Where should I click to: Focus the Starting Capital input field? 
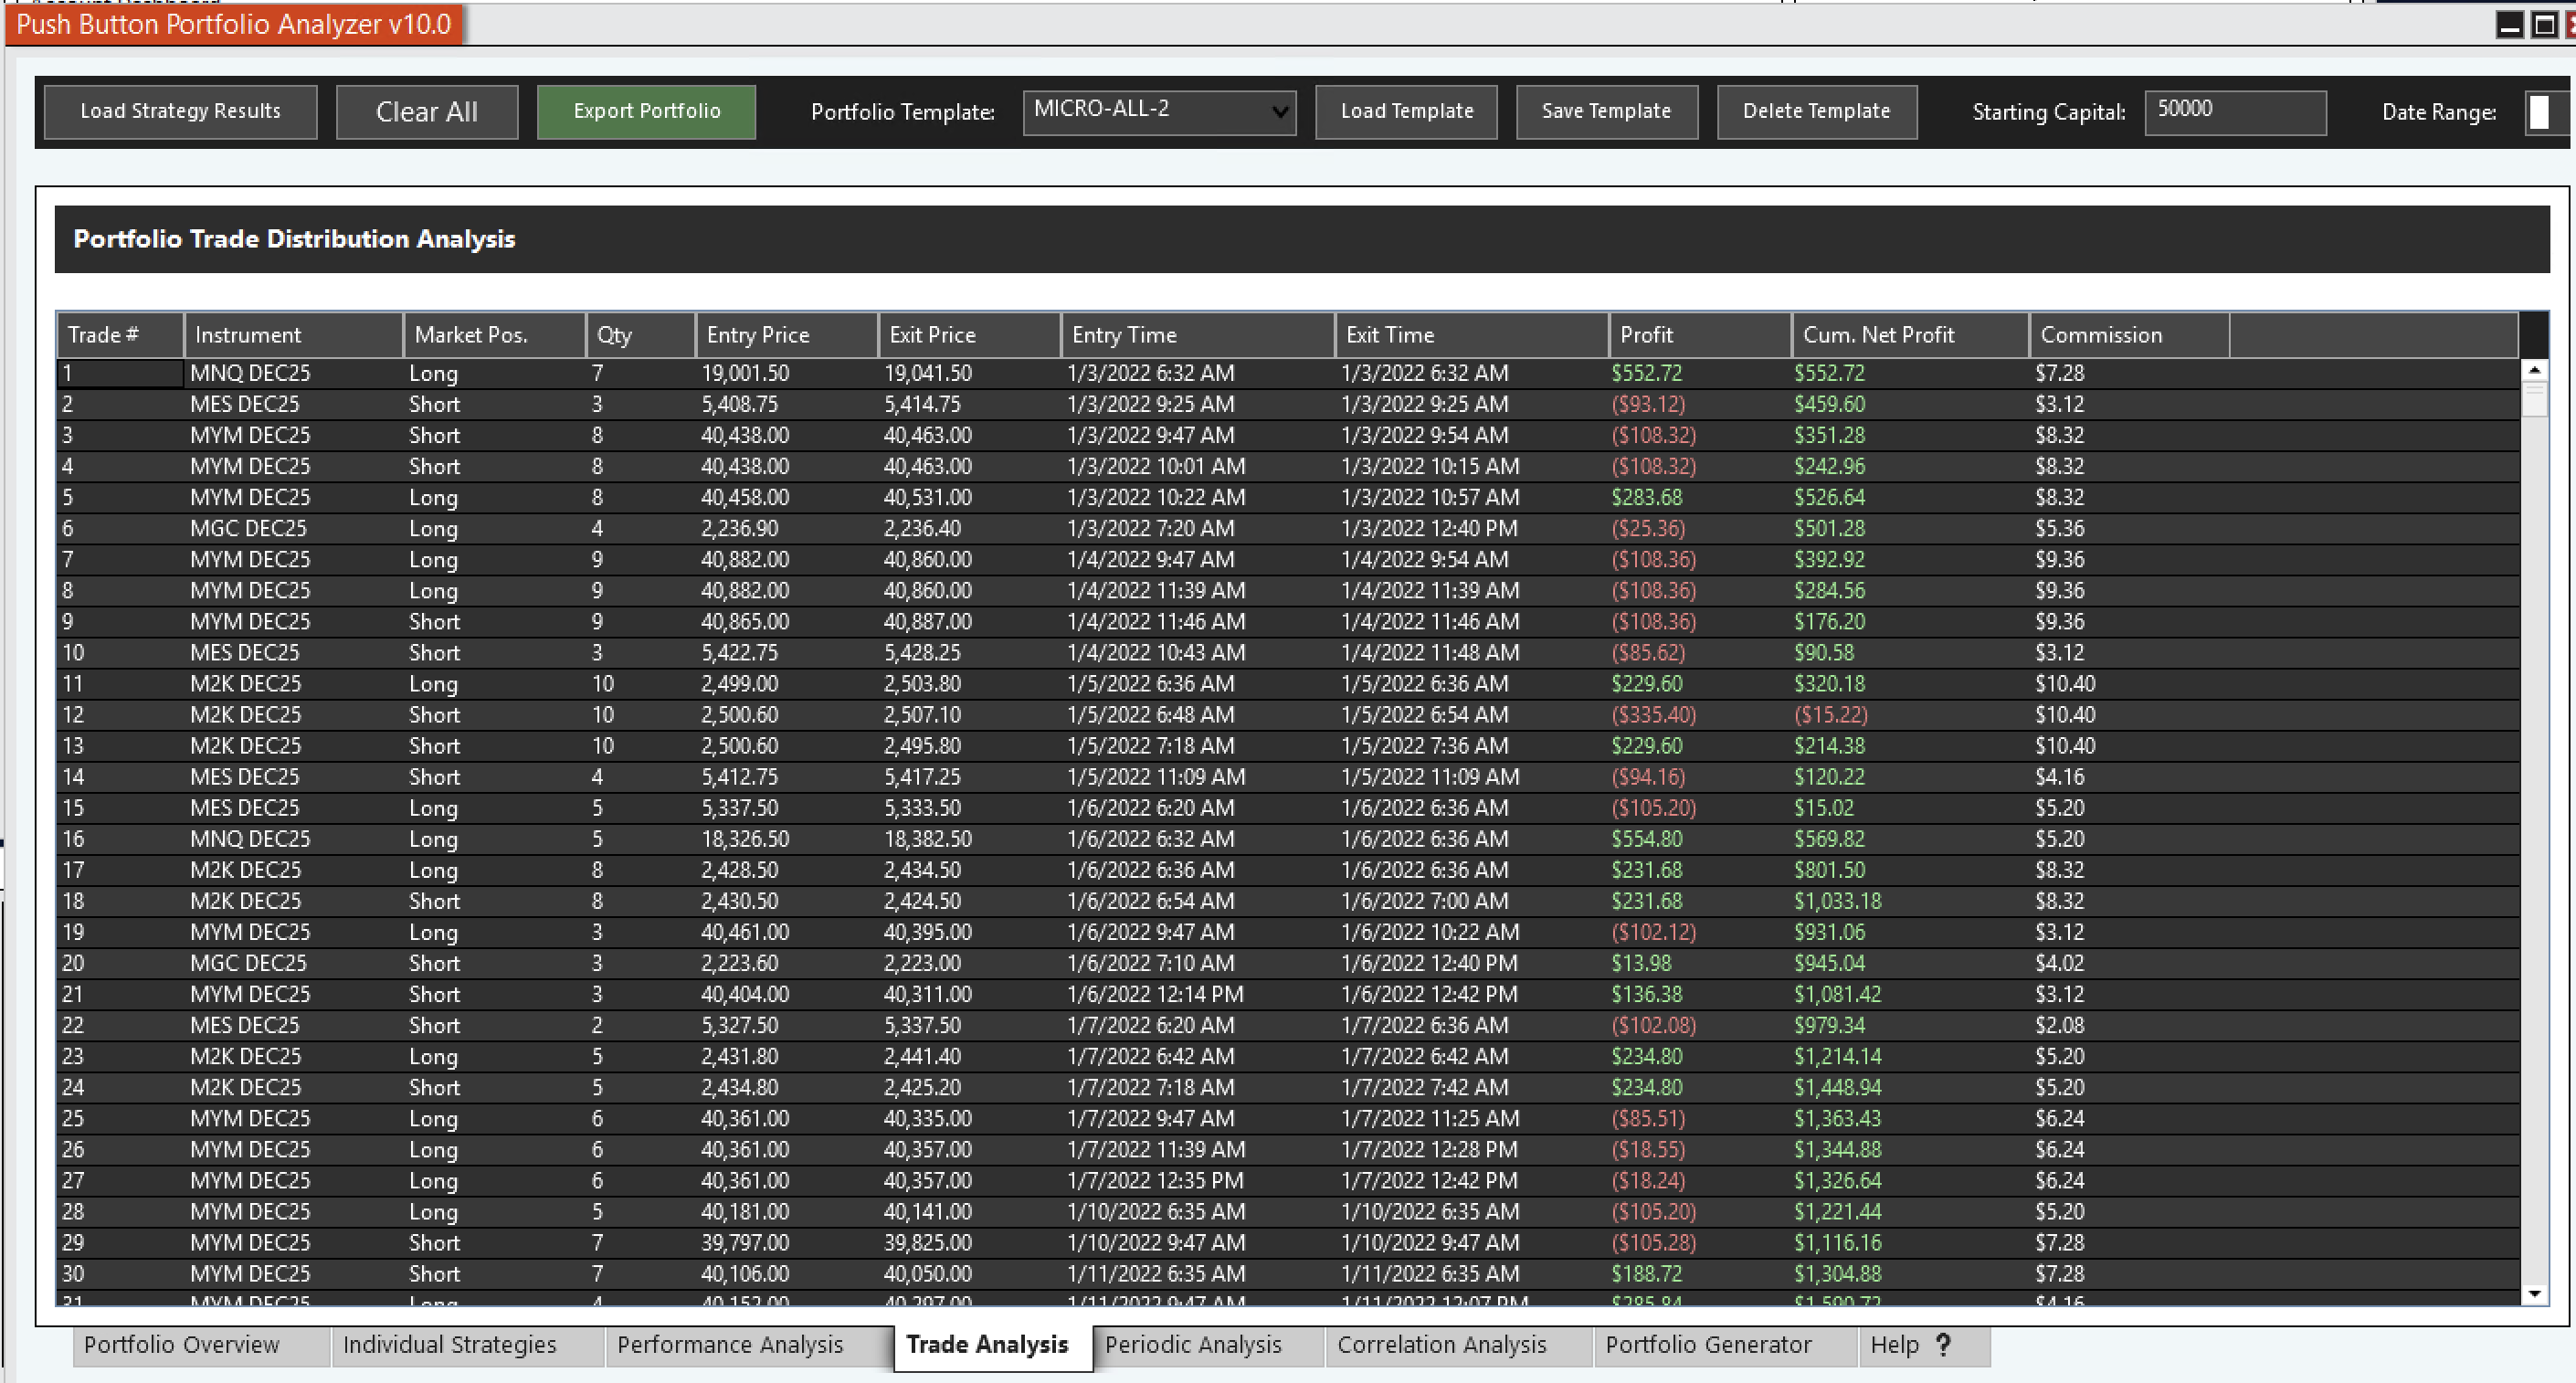coord(2234,112)
